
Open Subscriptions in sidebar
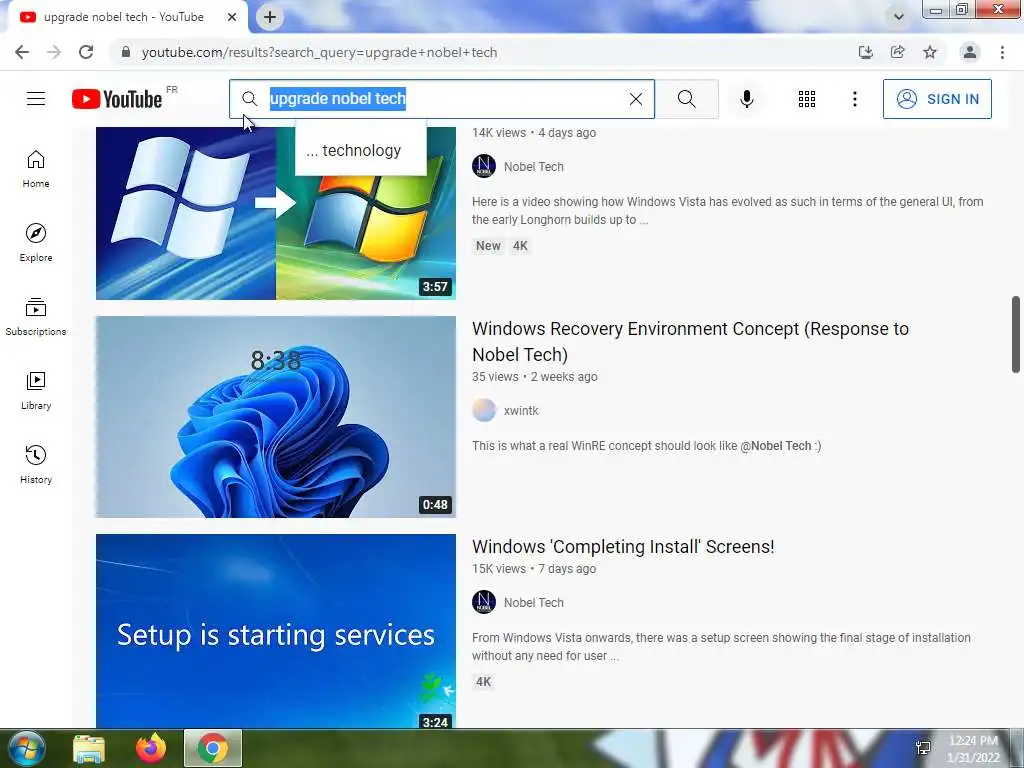pos(36,317)
